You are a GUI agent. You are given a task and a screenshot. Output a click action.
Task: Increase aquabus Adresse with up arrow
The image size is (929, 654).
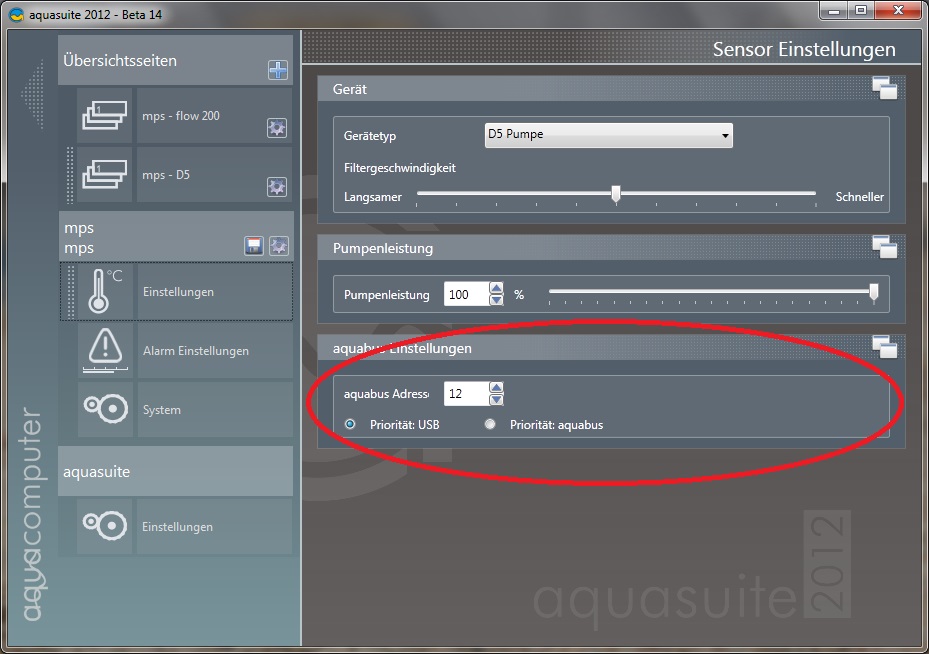[496, 387]
